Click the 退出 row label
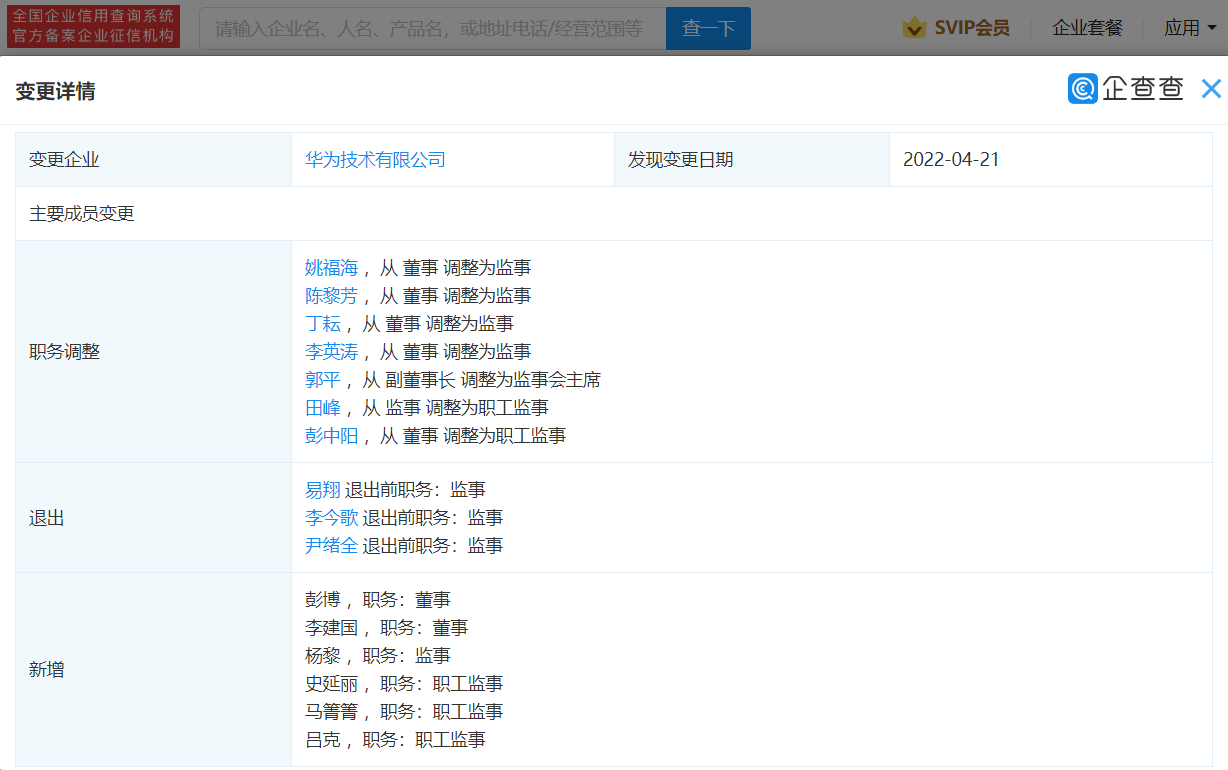The height and width of the screenshot is (770, 1228). [x=46, y=518]
